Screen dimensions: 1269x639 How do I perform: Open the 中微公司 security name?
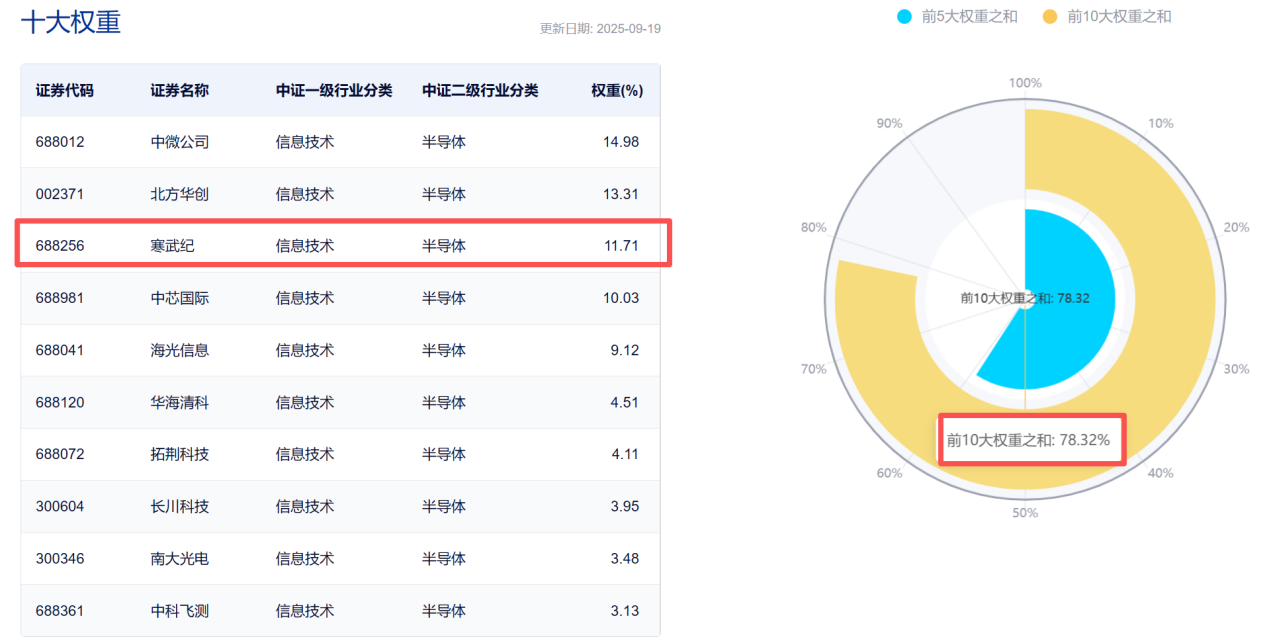click(180, 142)
